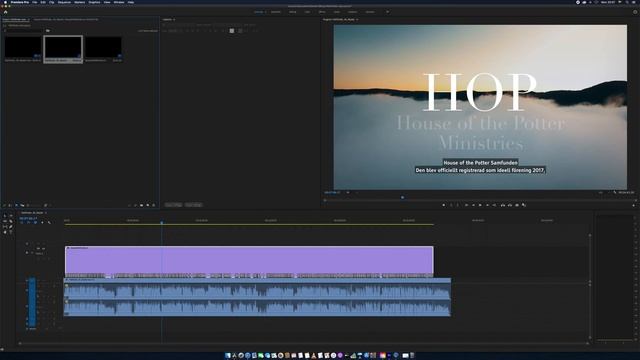
Task: Click the timeline playhead timecode display
Action: 28,218
